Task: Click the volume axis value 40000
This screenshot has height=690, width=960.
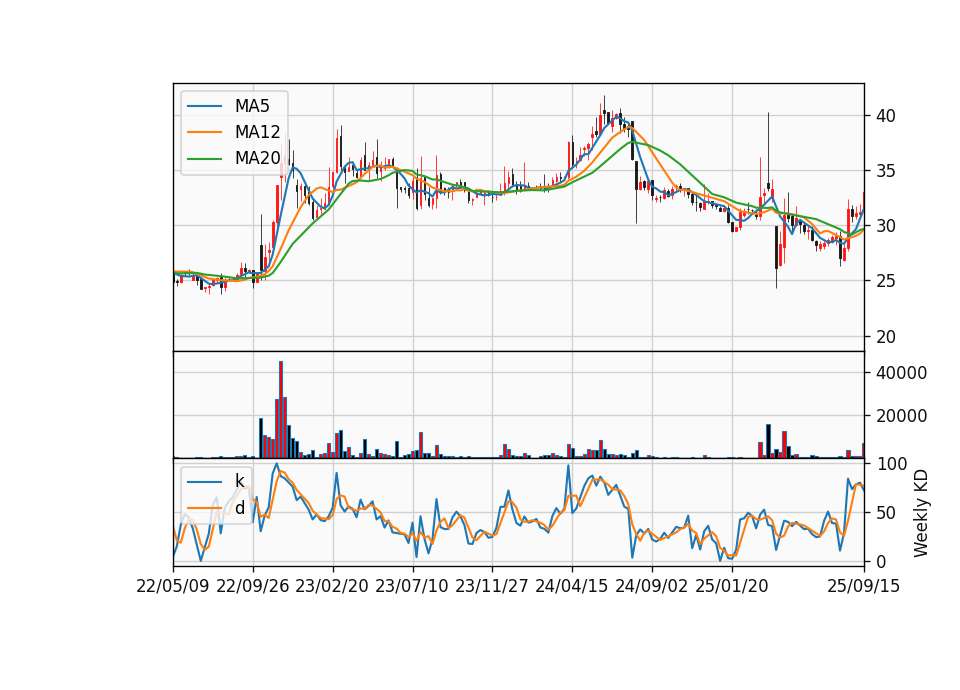Action: pyautogui.click(x=901, y=373)
